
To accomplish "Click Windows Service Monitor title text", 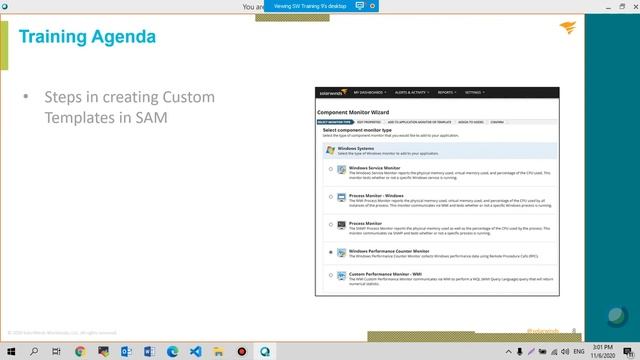I will tap(374, 168).
